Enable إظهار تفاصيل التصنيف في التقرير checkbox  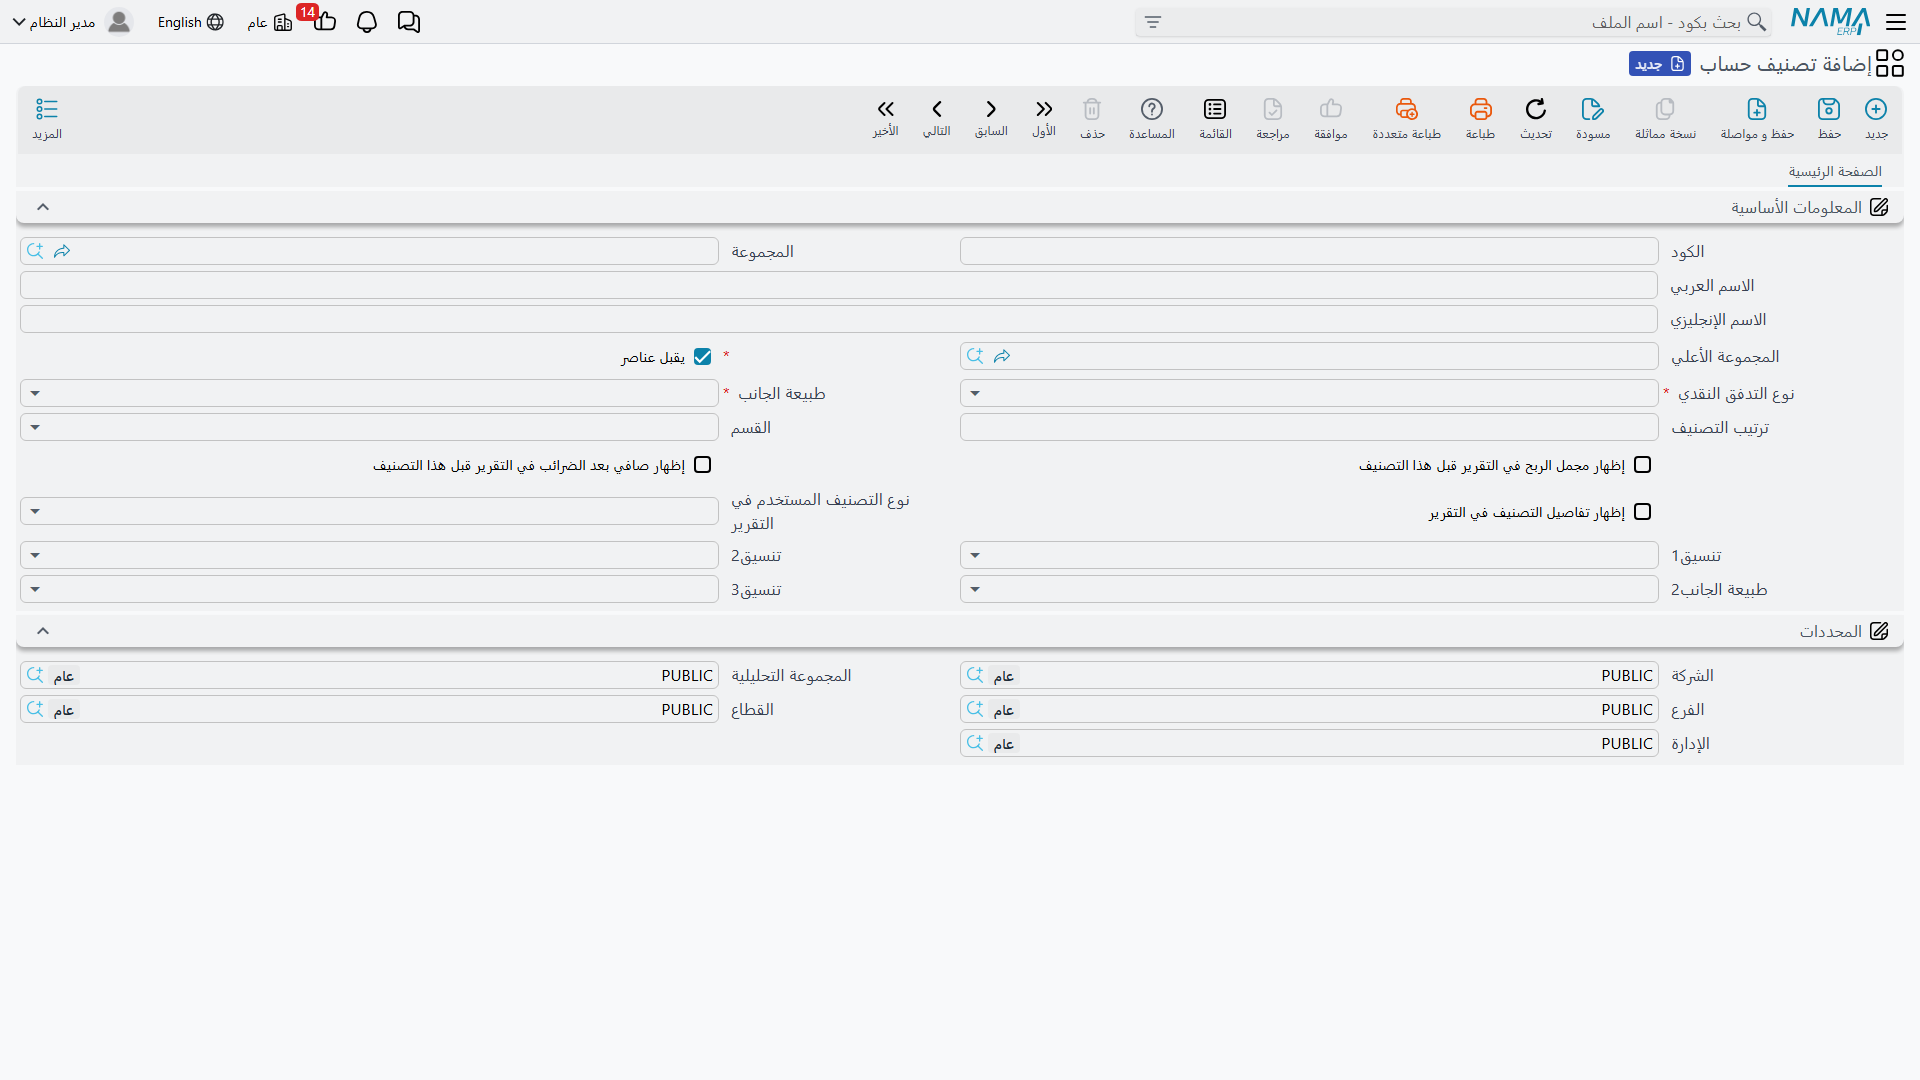pos(1643,512)
